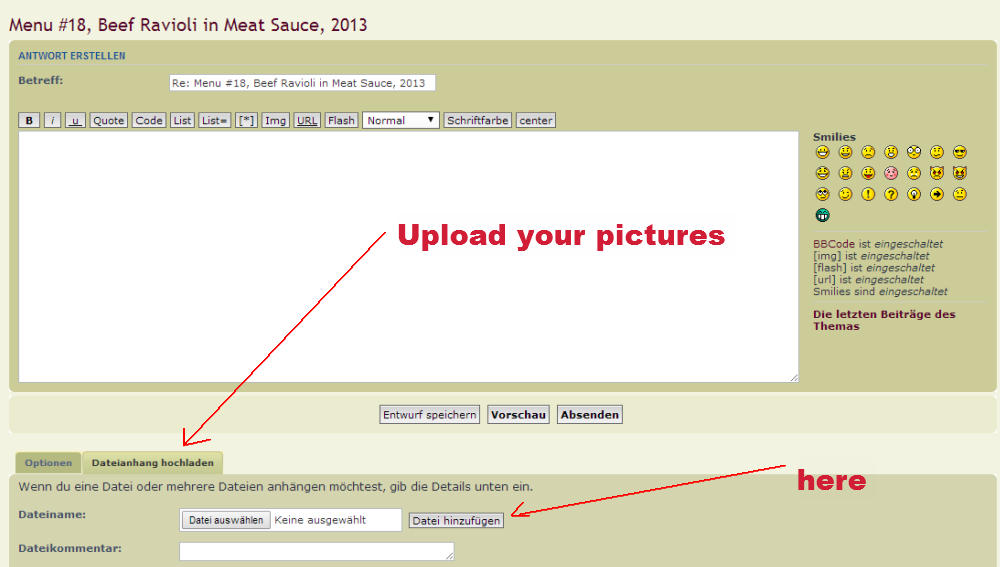Insert the arrow smiley

[x=937, y=194]
